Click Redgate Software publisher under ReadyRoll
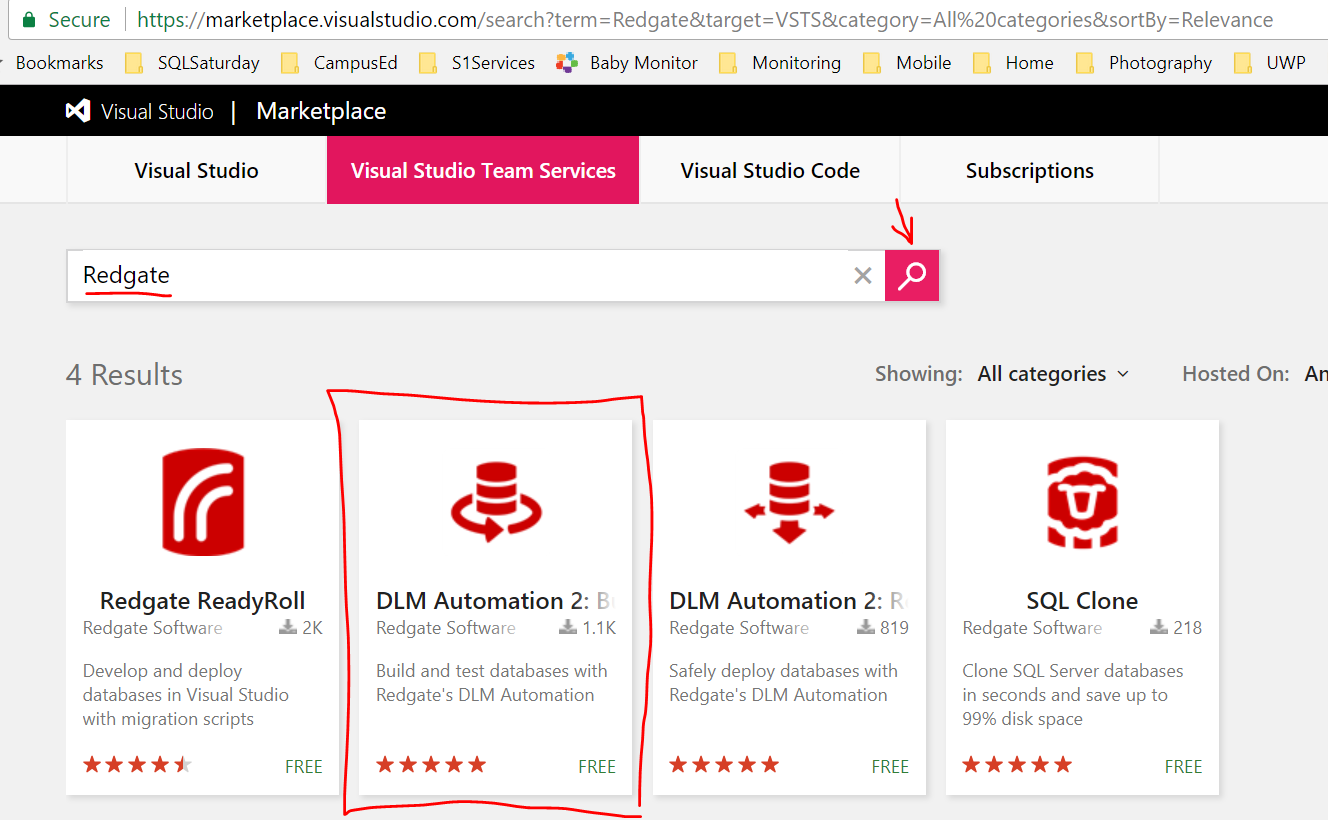The height and width of the screenshot is (820, 1328). coord(153,628)
